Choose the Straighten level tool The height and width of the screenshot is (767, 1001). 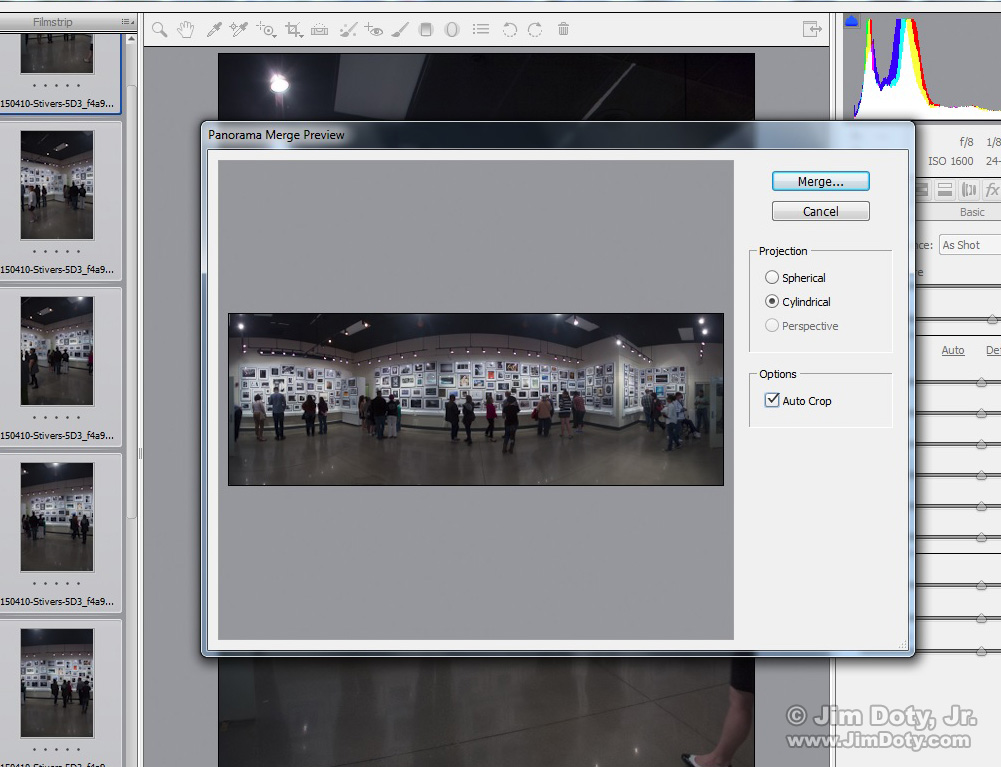click(x=319, y=29)
